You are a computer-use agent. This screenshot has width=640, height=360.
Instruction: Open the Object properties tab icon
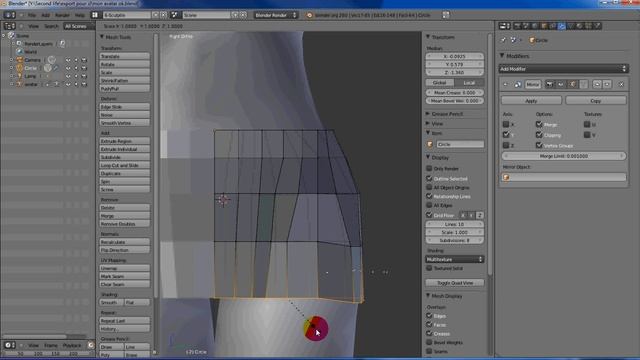(544, 26)
